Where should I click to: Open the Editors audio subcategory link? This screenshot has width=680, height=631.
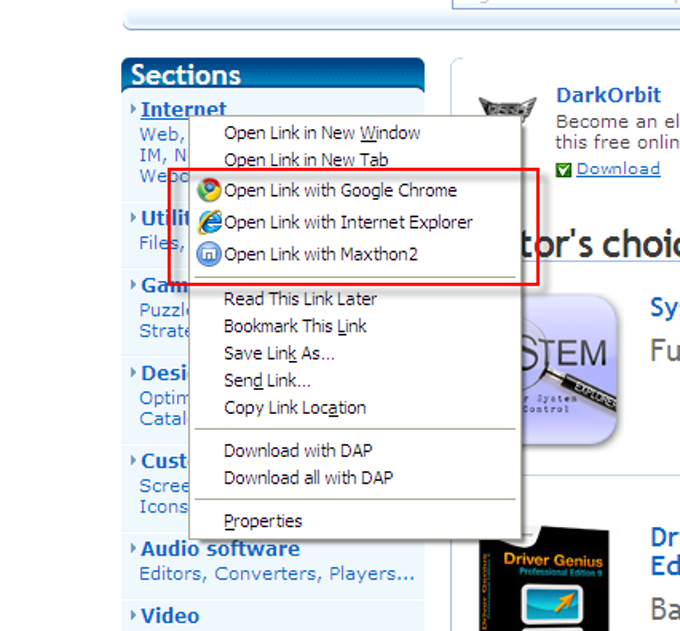170,574
